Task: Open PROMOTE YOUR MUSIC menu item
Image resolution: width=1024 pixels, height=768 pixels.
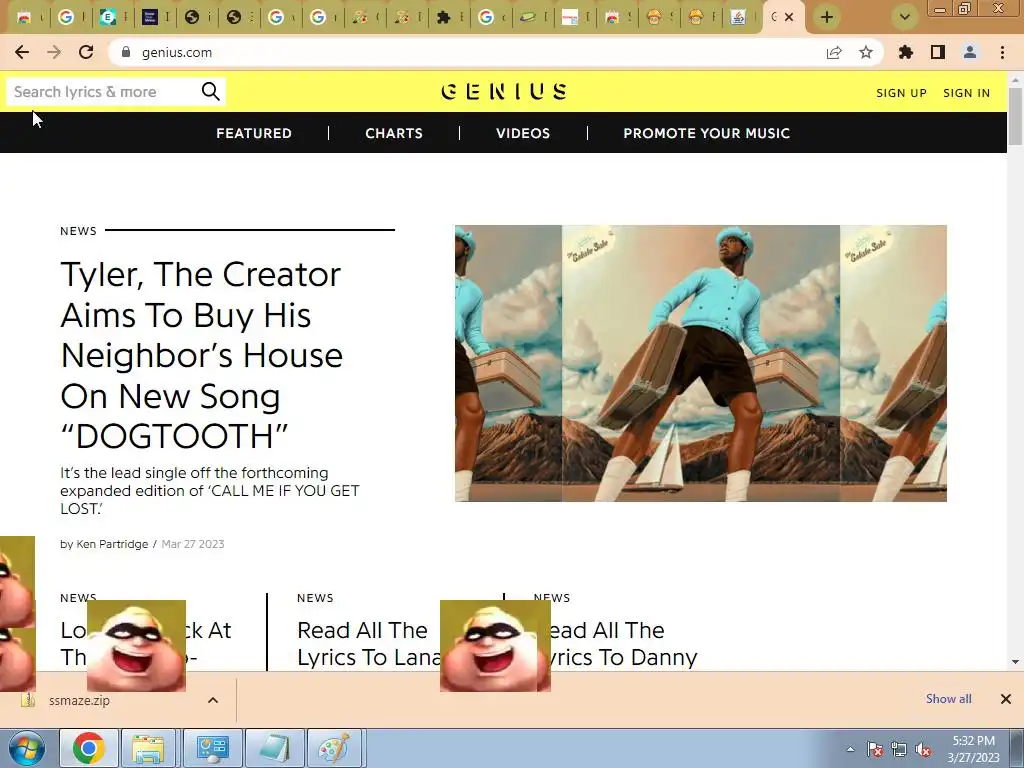Action: 707,133
